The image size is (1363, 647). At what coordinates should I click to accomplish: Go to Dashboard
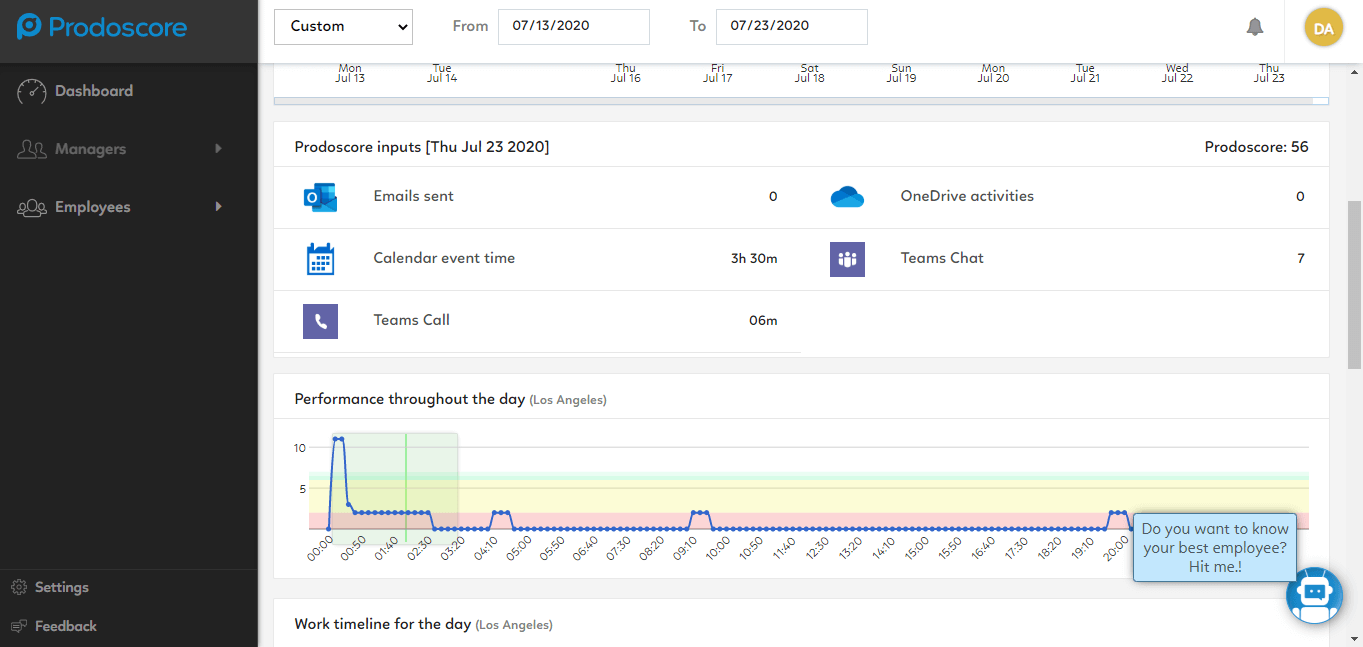94,91
